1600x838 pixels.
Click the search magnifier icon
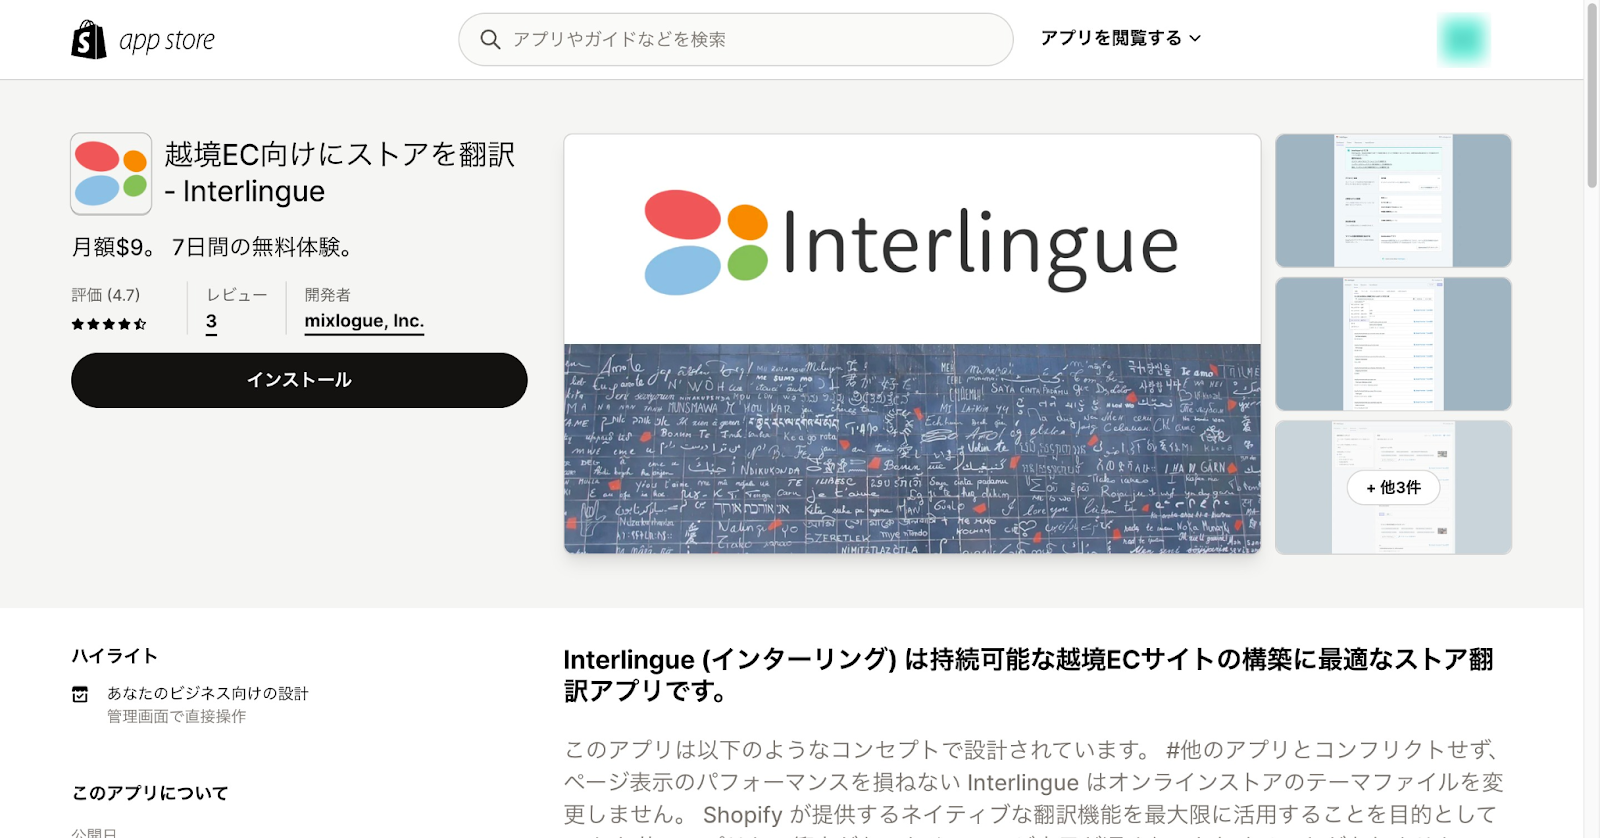point(490,39)
